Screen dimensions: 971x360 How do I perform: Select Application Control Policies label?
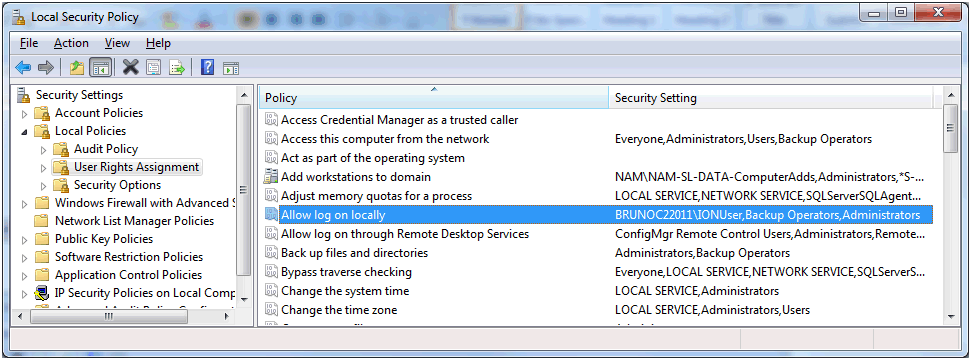point(128,274)
